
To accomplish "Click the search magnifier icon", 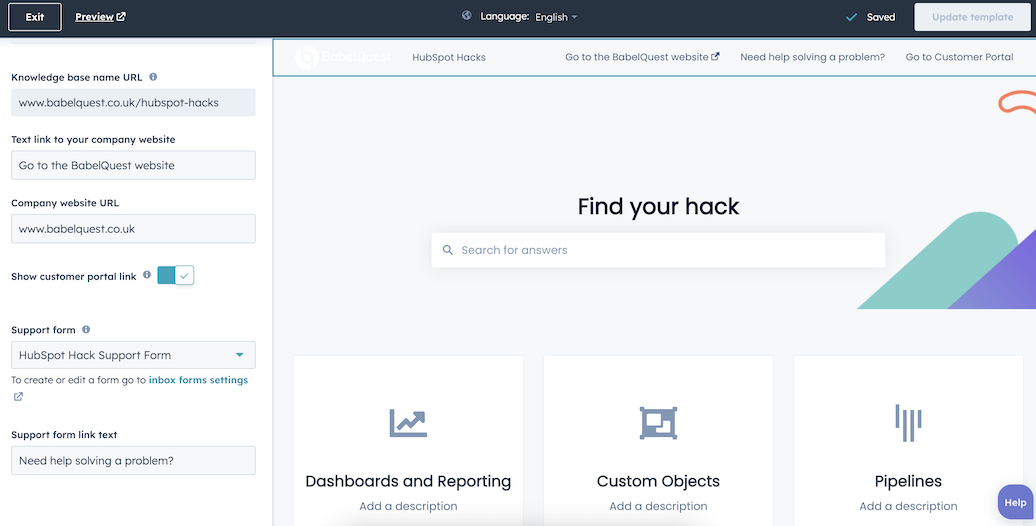I will click(447, 250).
